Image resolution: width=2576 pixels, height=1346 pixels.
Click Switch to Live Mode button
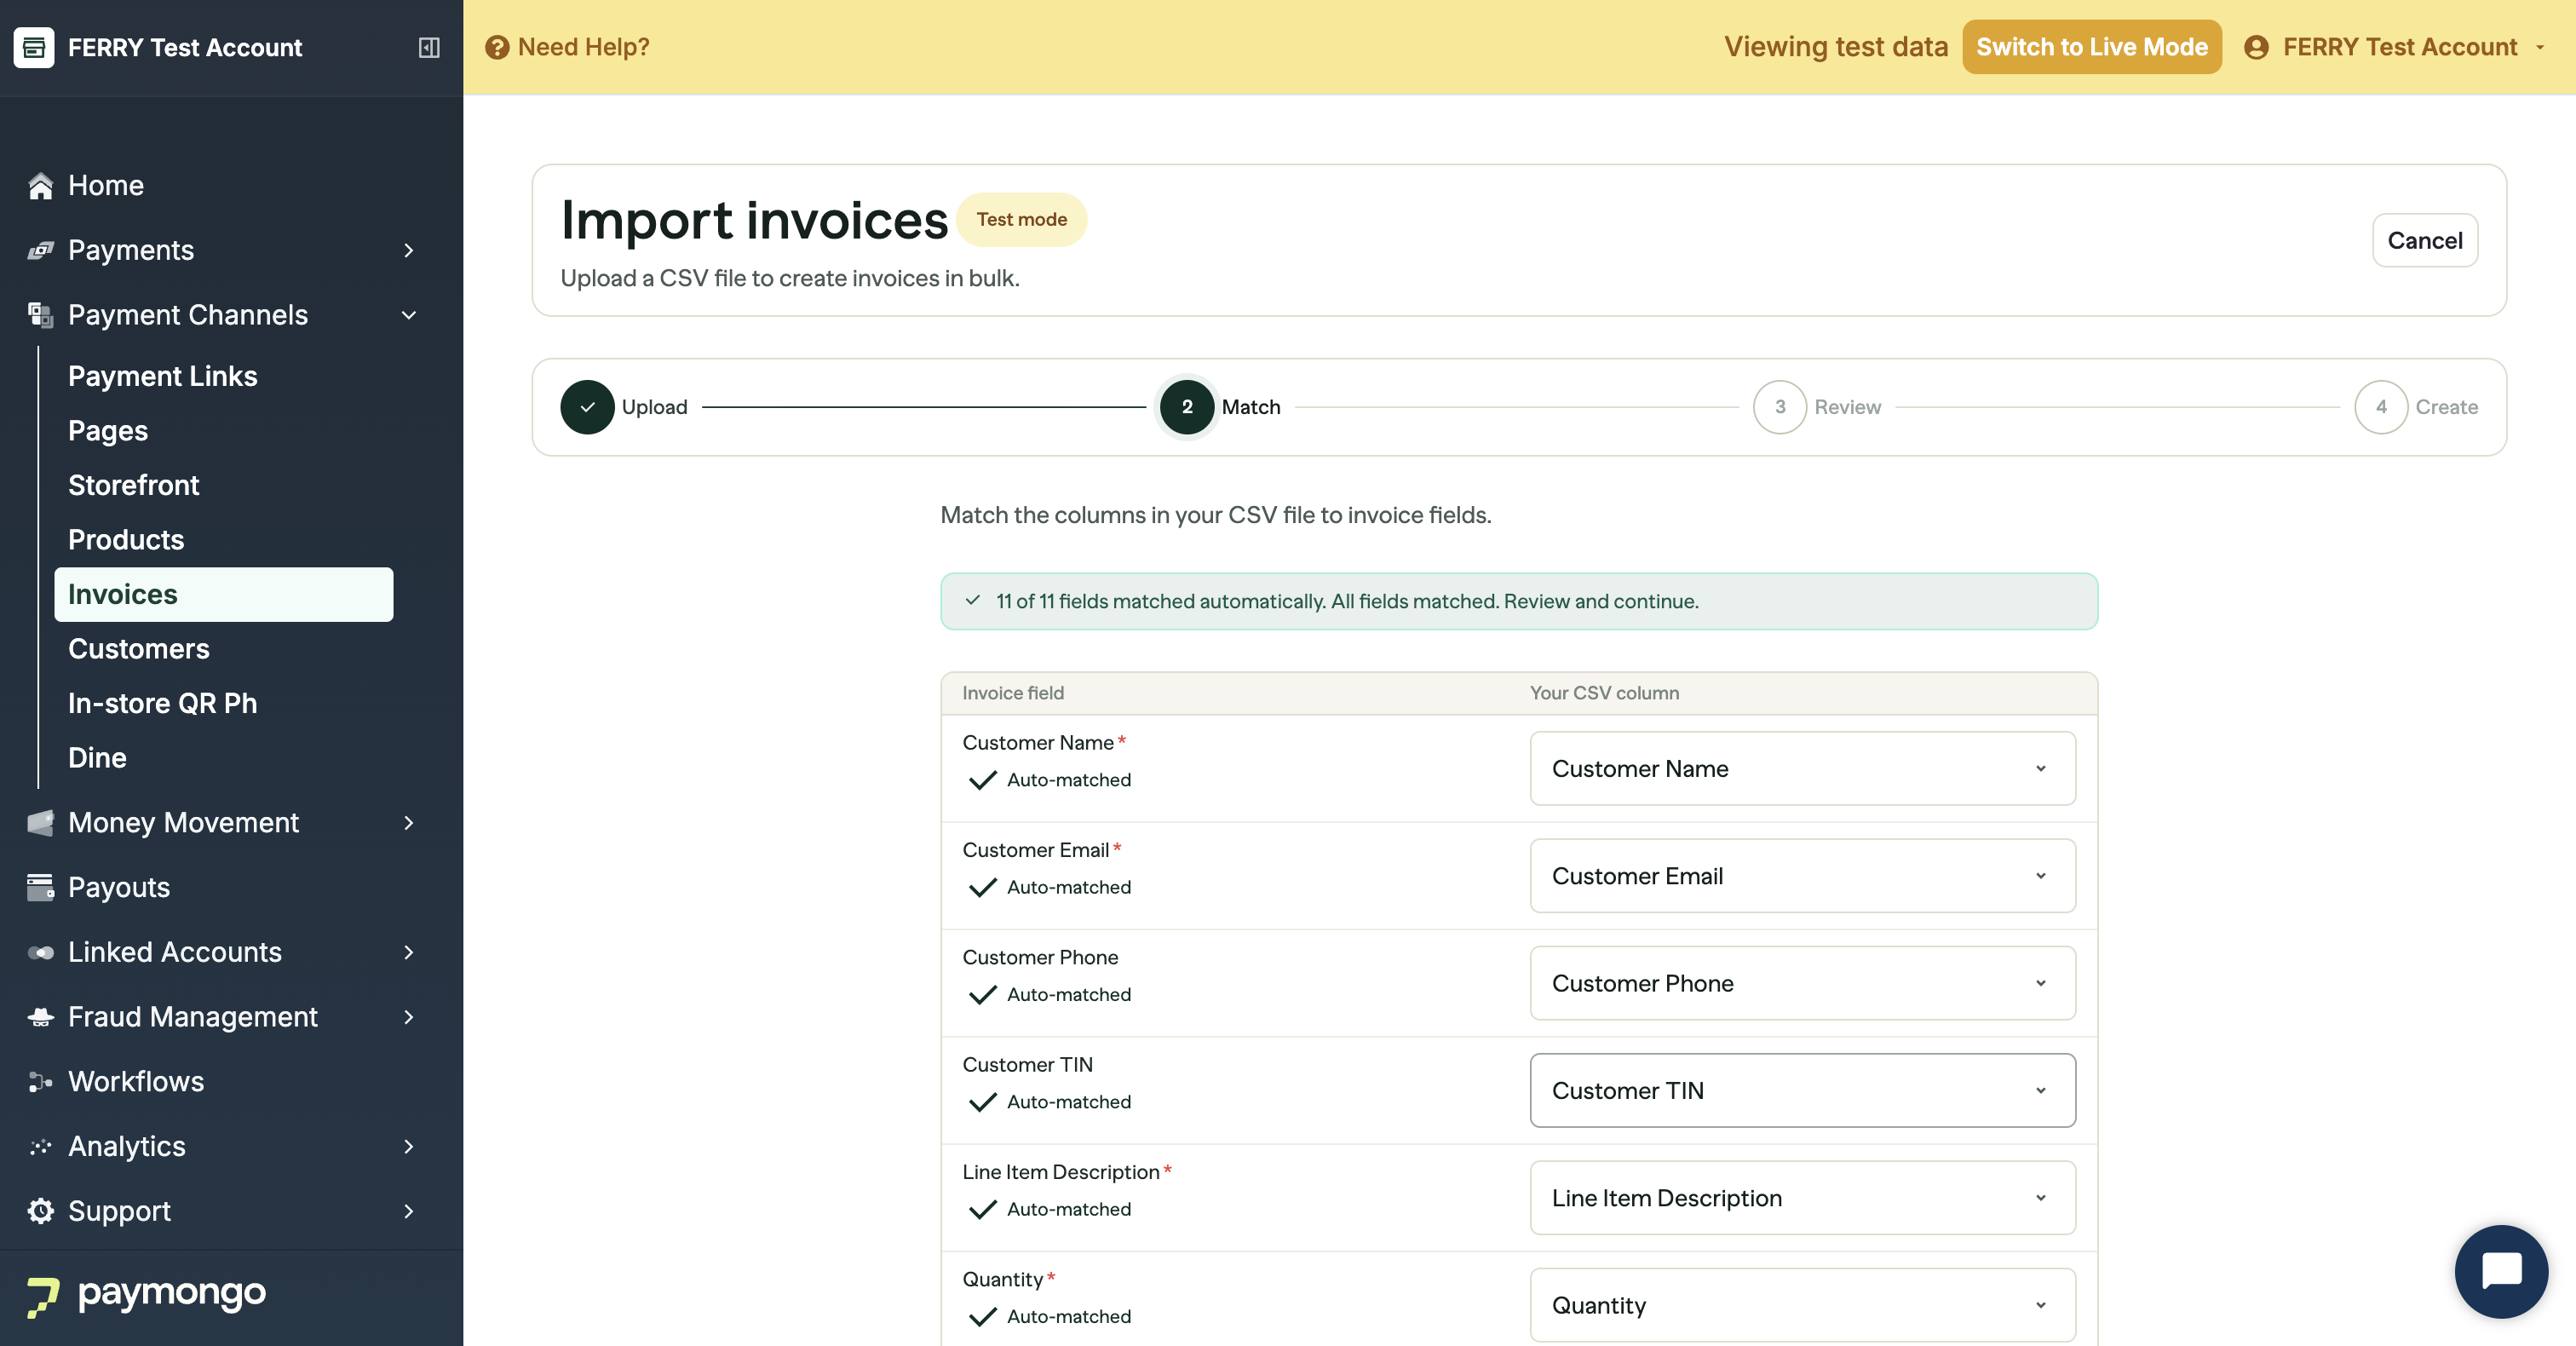2092,47
